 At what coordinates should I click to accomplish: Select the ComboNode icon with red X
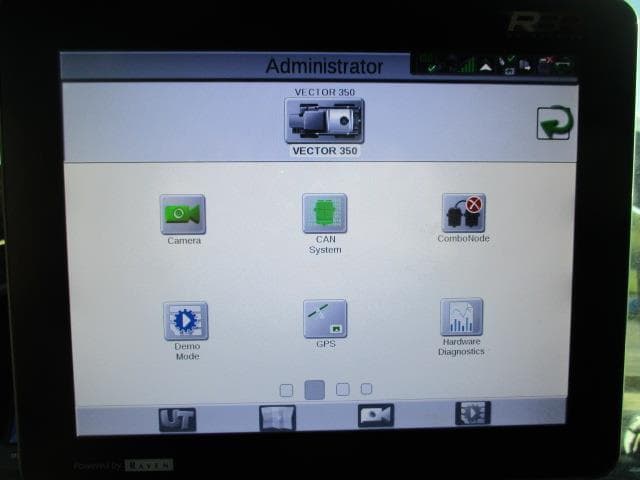coord(464,213)
